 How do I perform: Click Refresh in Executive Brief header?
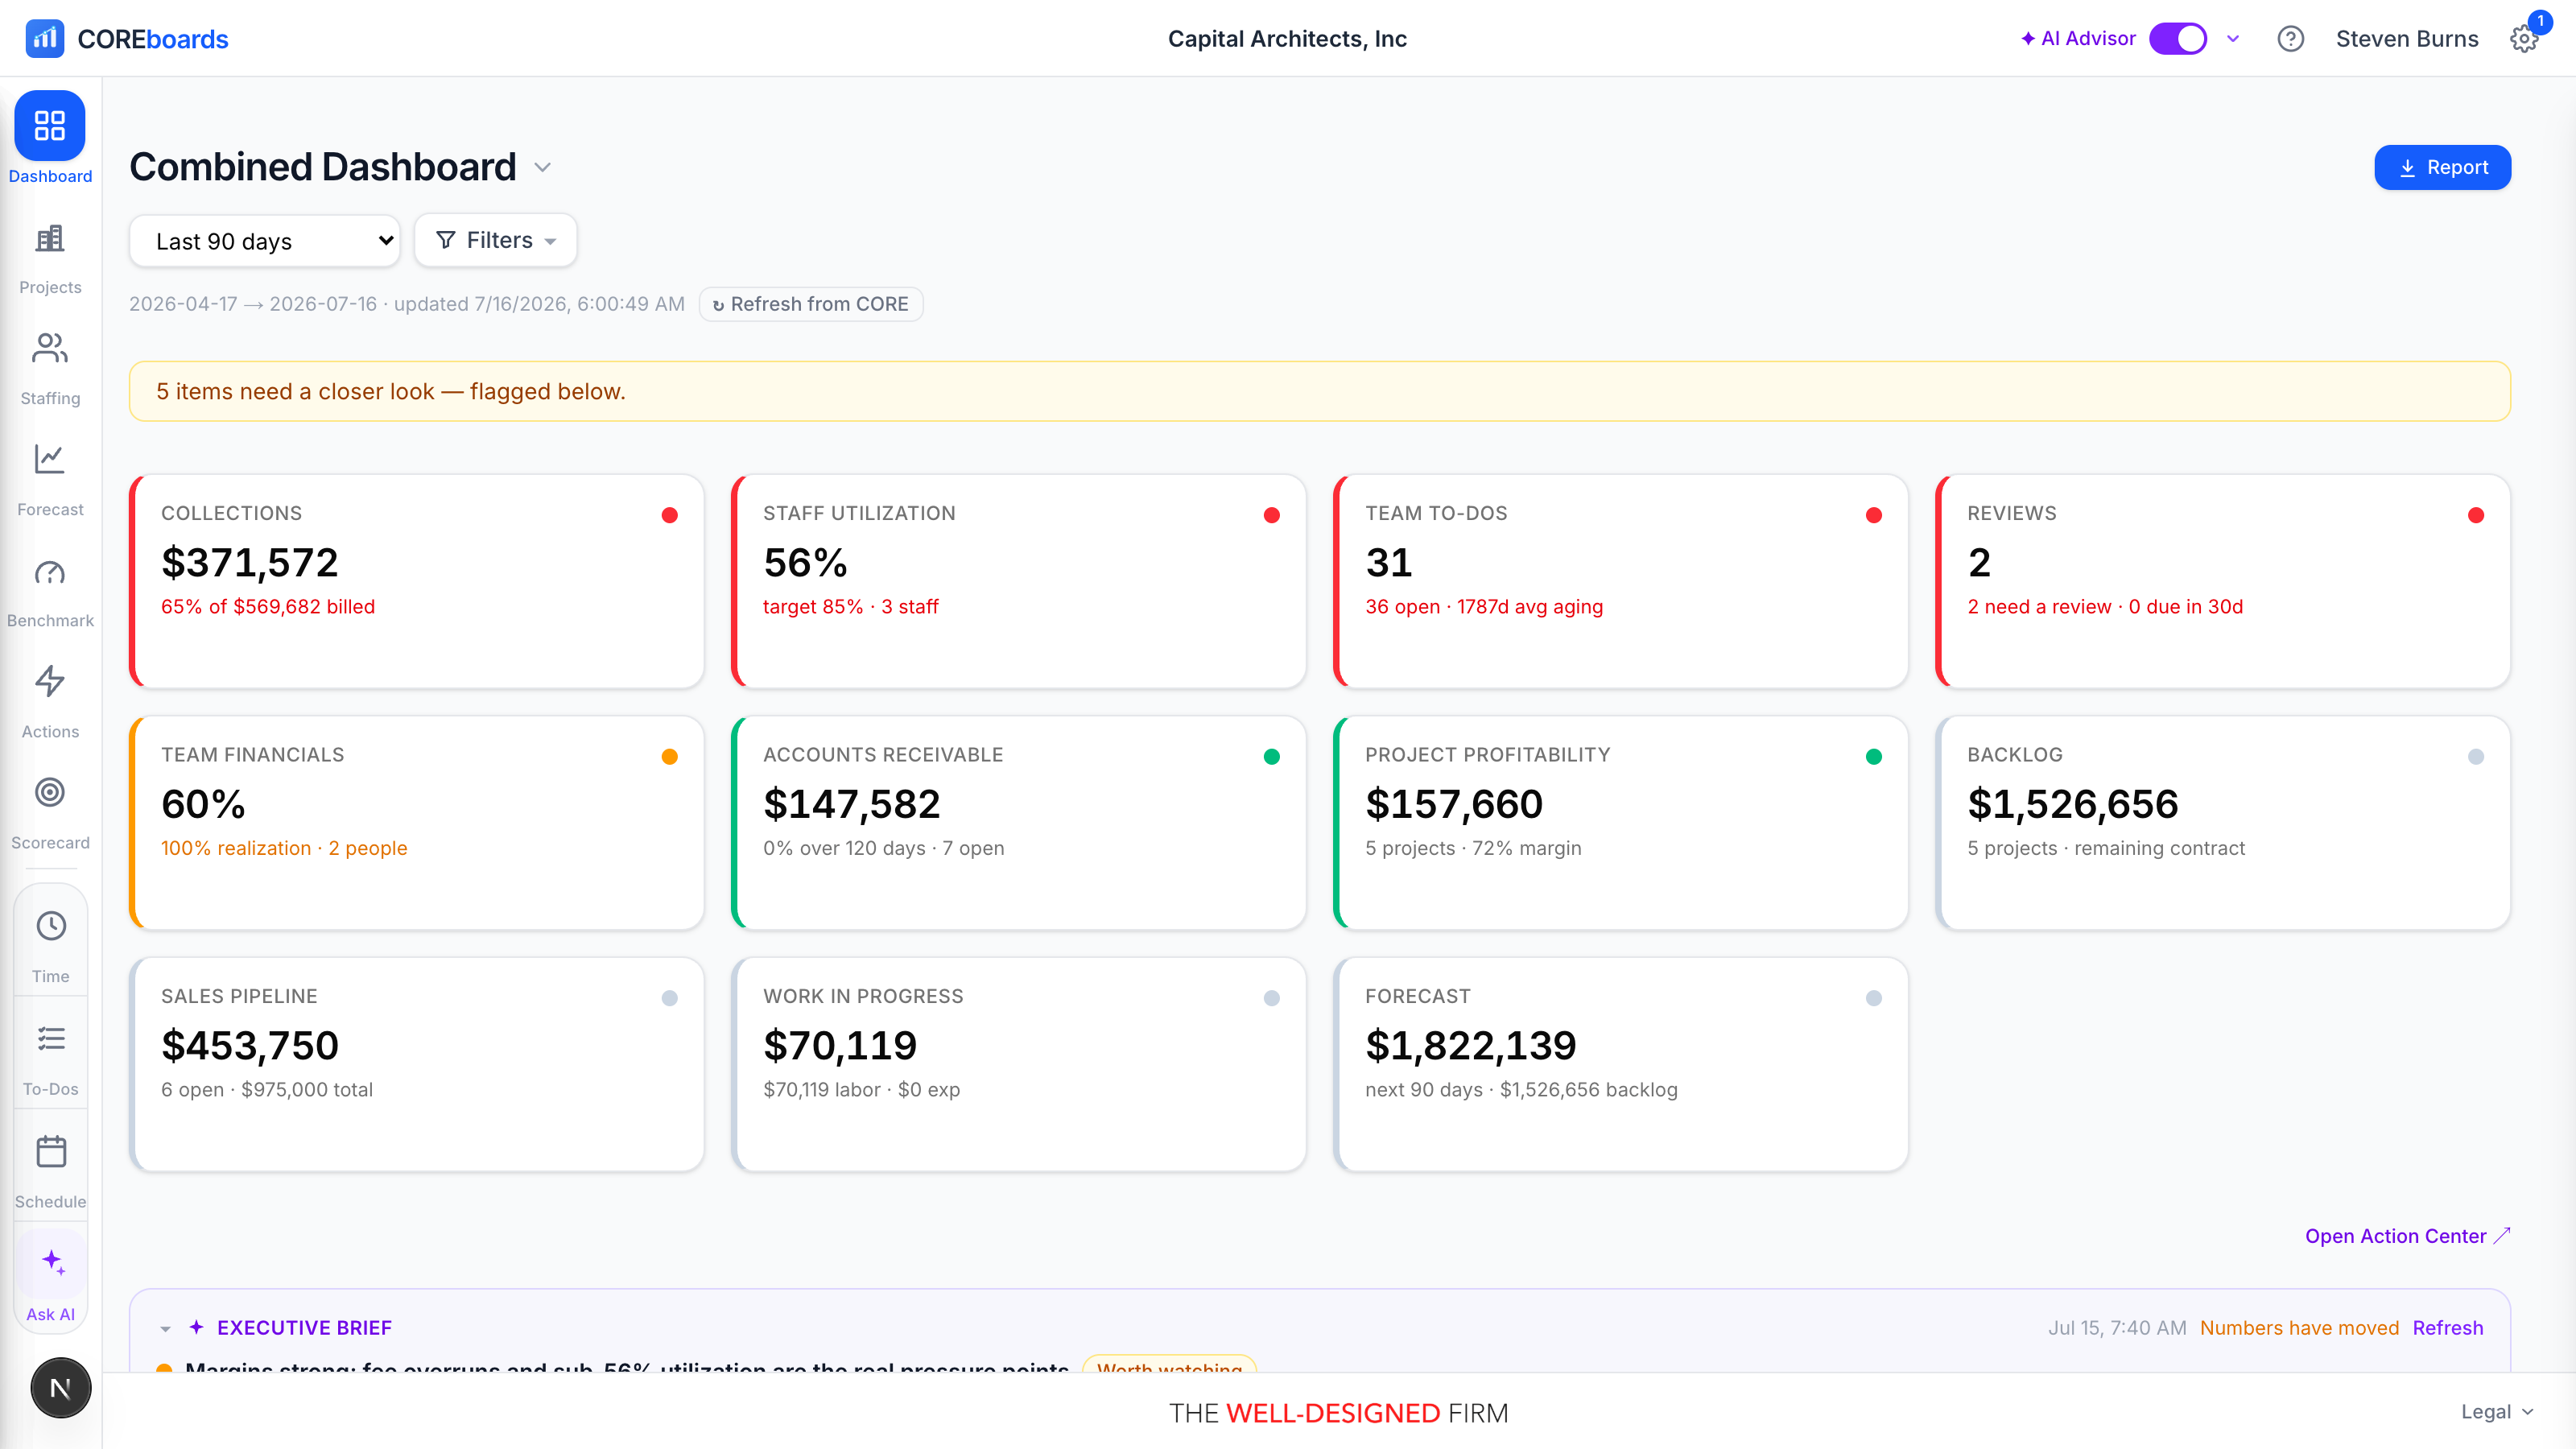tap(2447, 1328)
